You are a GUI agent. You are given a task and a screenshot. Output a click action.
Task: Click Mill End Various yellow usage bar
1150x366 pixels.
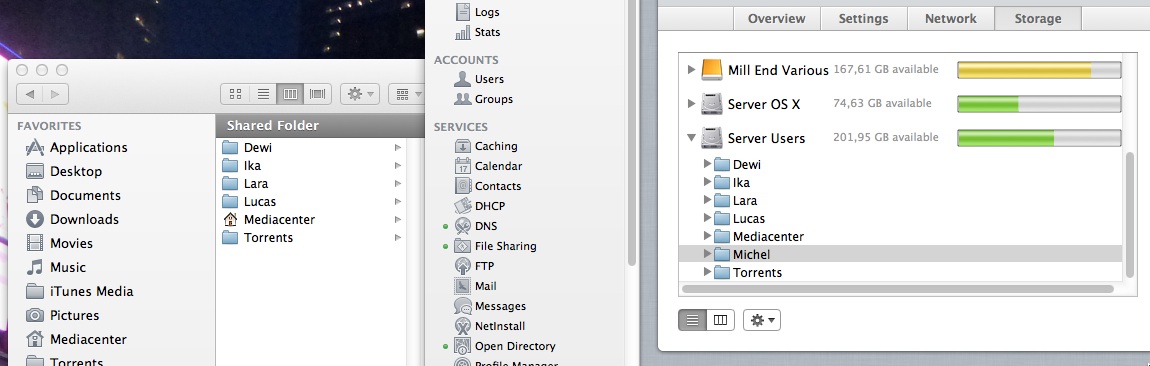(x=1039, y=70)
